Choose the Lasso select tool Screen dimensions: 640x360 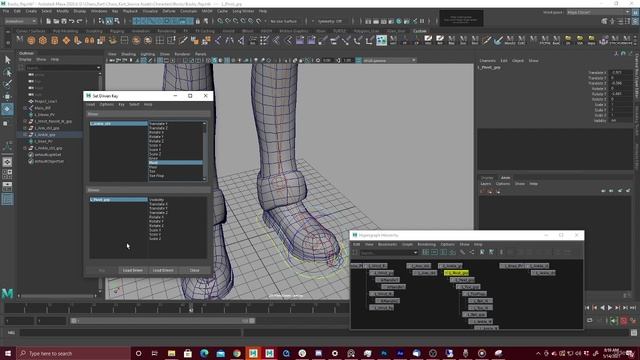(7, 73)
